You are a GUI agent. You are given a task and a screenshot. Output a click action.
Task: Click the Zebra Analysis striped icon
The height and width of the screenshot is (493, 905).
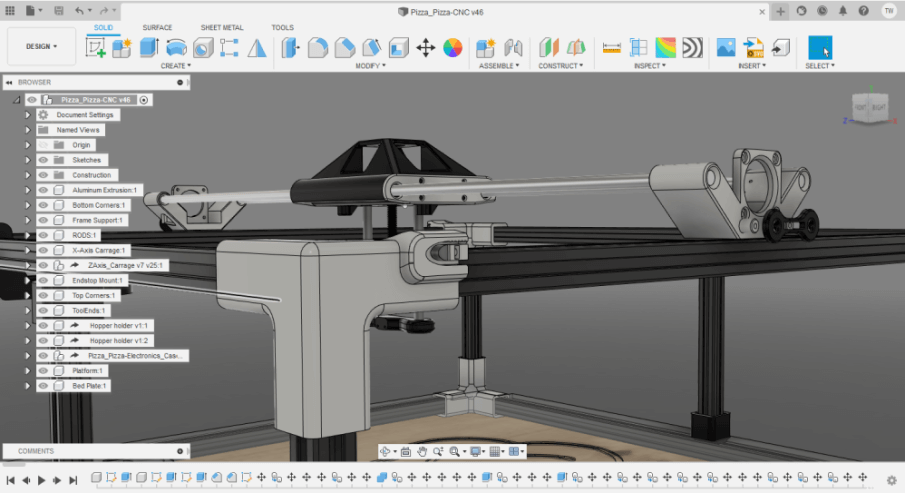692,47
